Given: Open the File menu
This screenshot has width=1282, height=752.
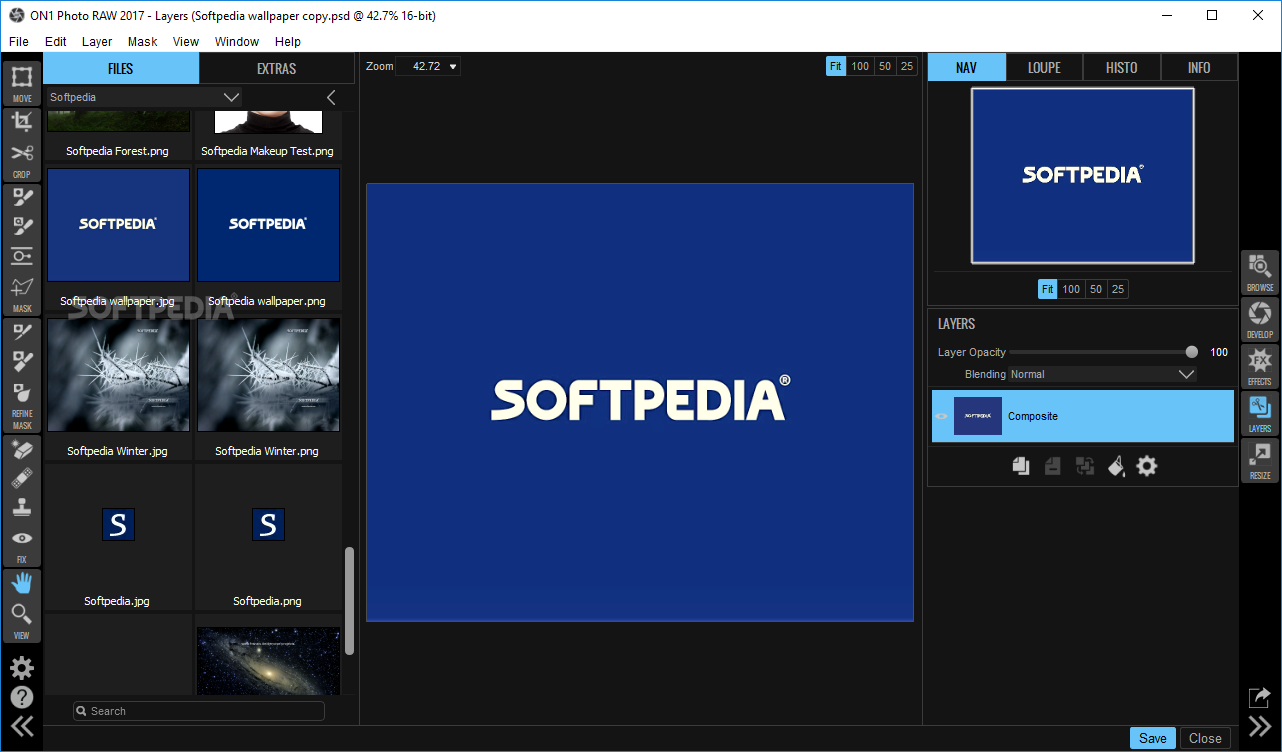Looking at the screenshot, I should coord(19,42).
